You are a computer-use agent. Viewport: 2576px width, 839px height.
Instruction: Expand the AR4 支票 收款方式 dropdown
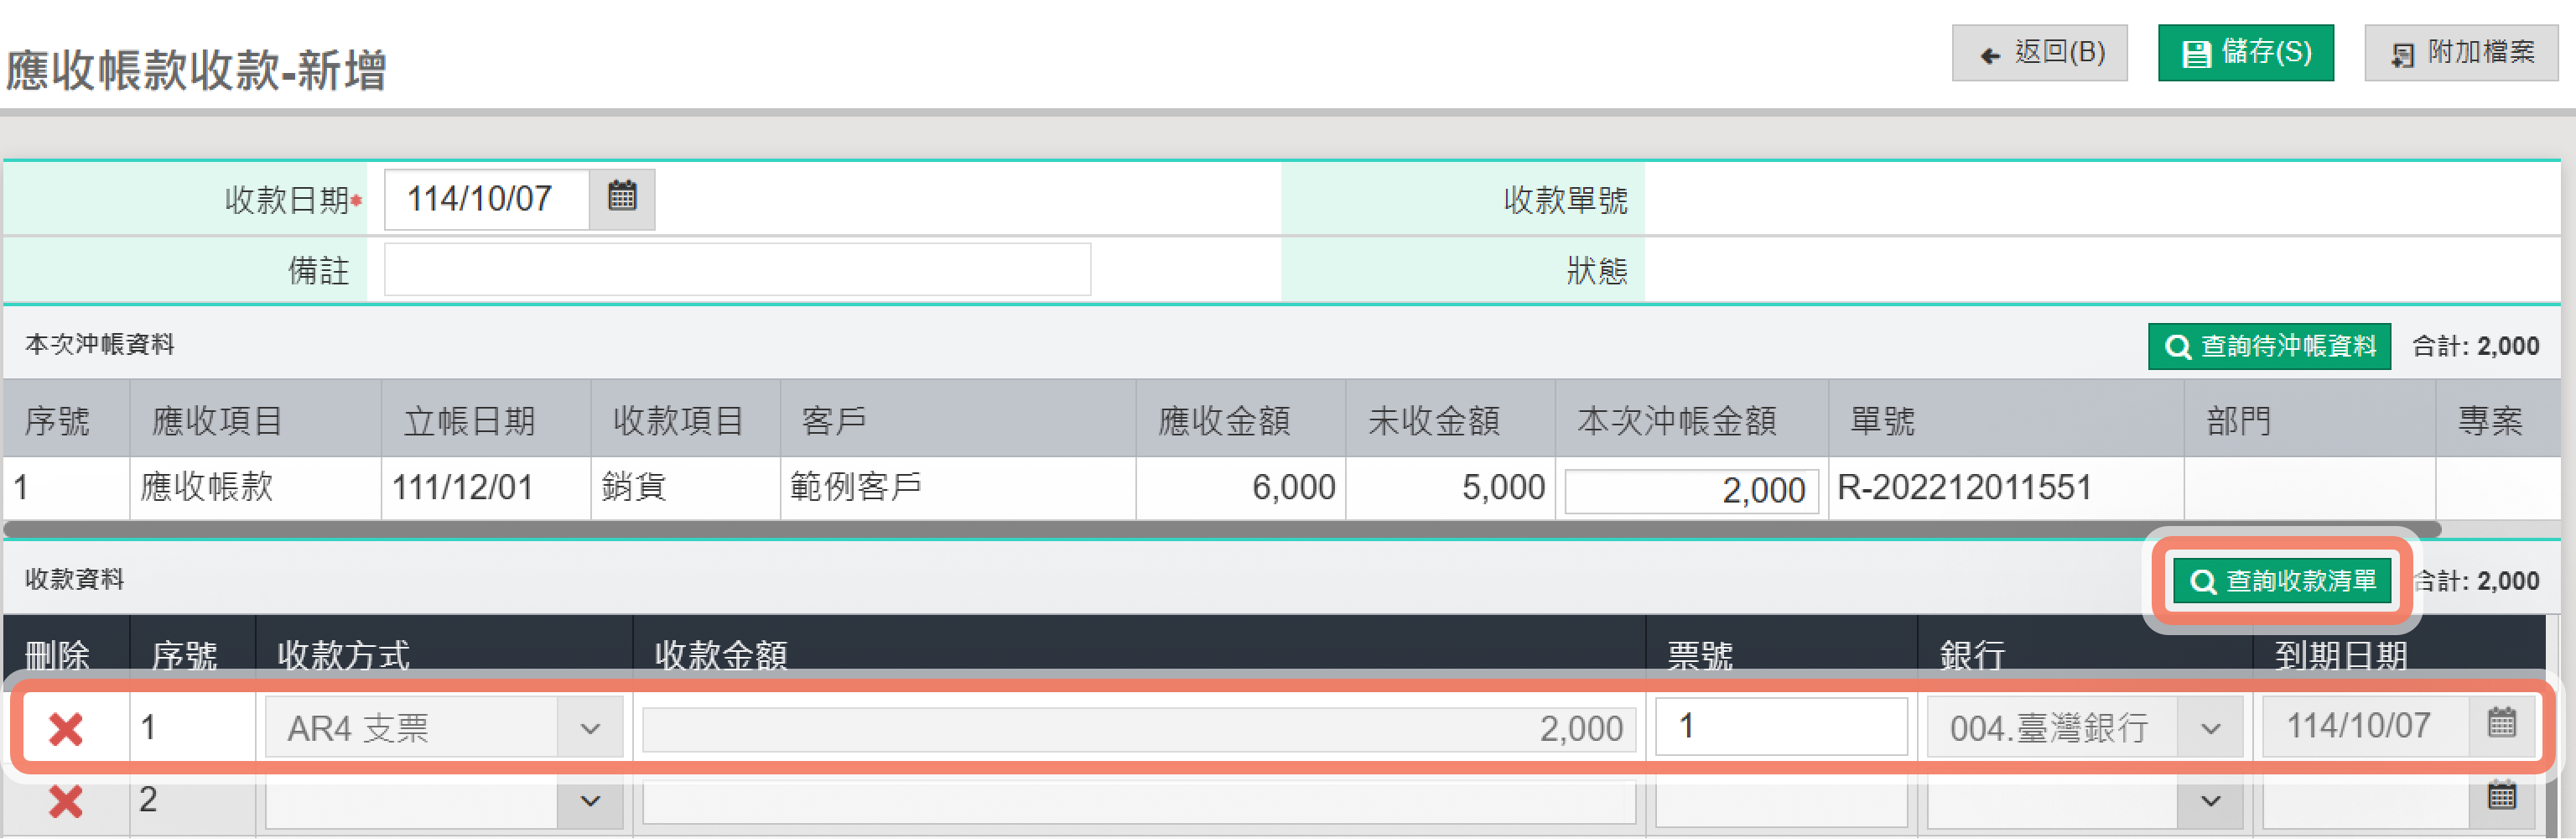coord(590,728)
